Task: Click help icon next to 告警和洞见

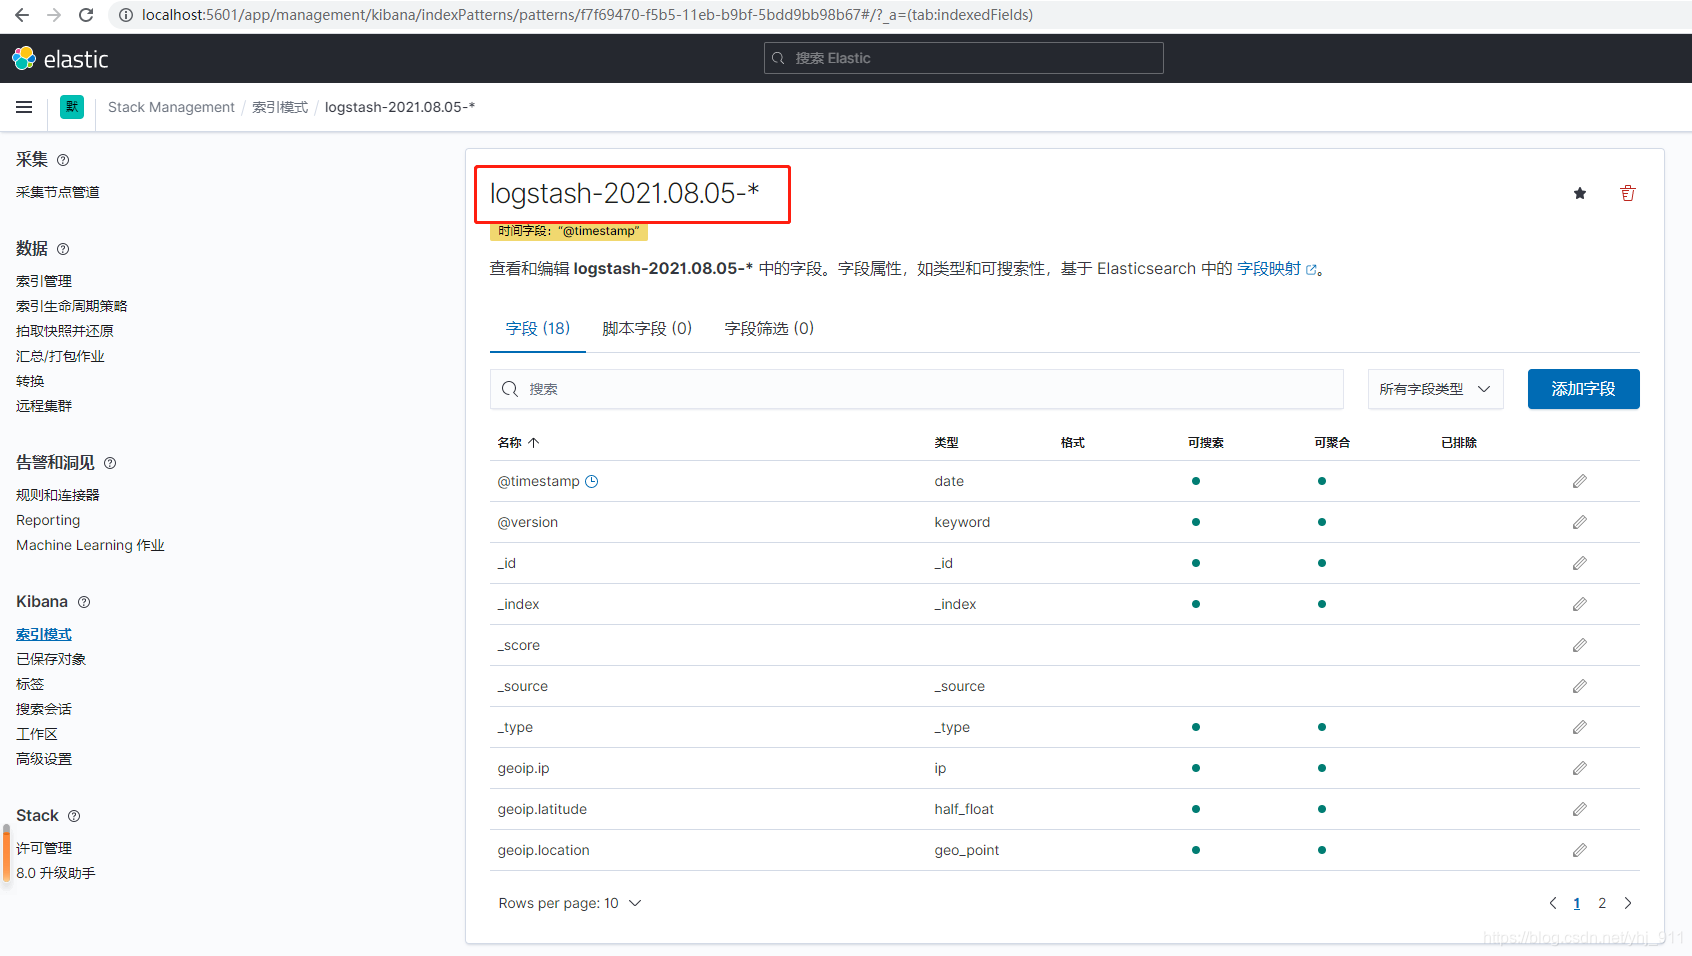Action: 110,463
